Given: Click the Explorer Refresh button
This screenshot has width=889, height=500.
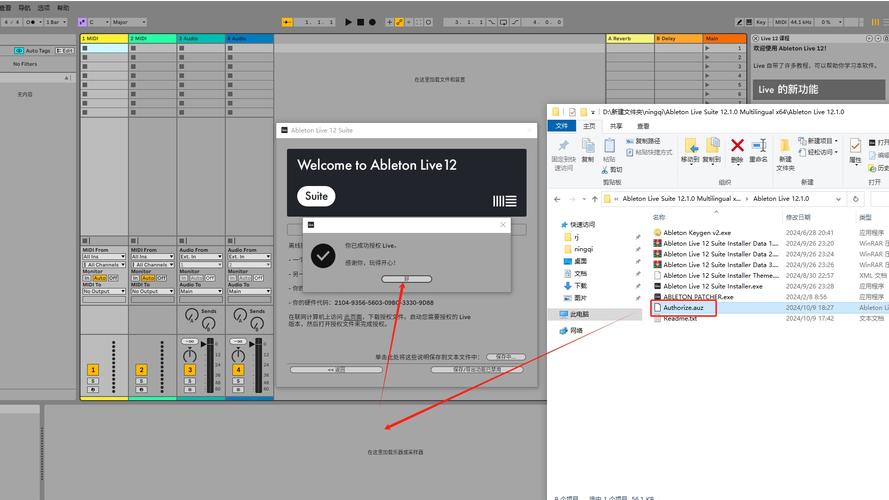Looking at the screenshot, I should 856,199.
